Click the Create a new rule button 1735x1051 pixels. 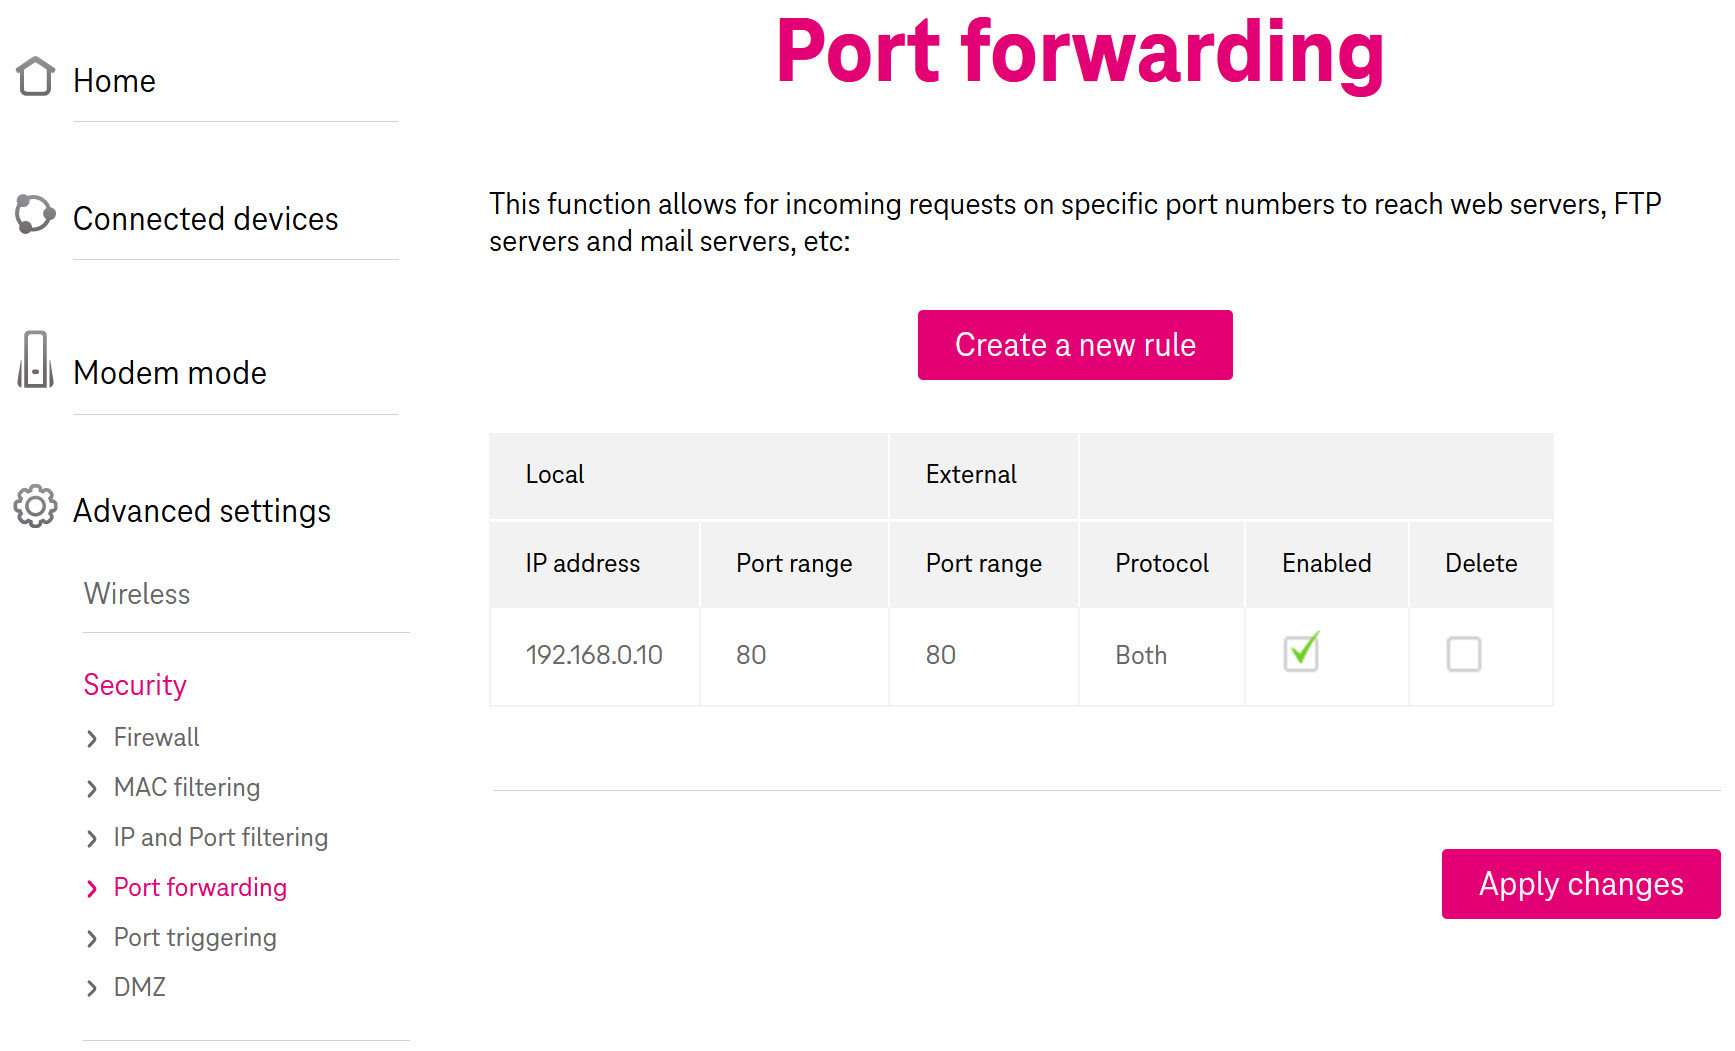pos(1074,344)
